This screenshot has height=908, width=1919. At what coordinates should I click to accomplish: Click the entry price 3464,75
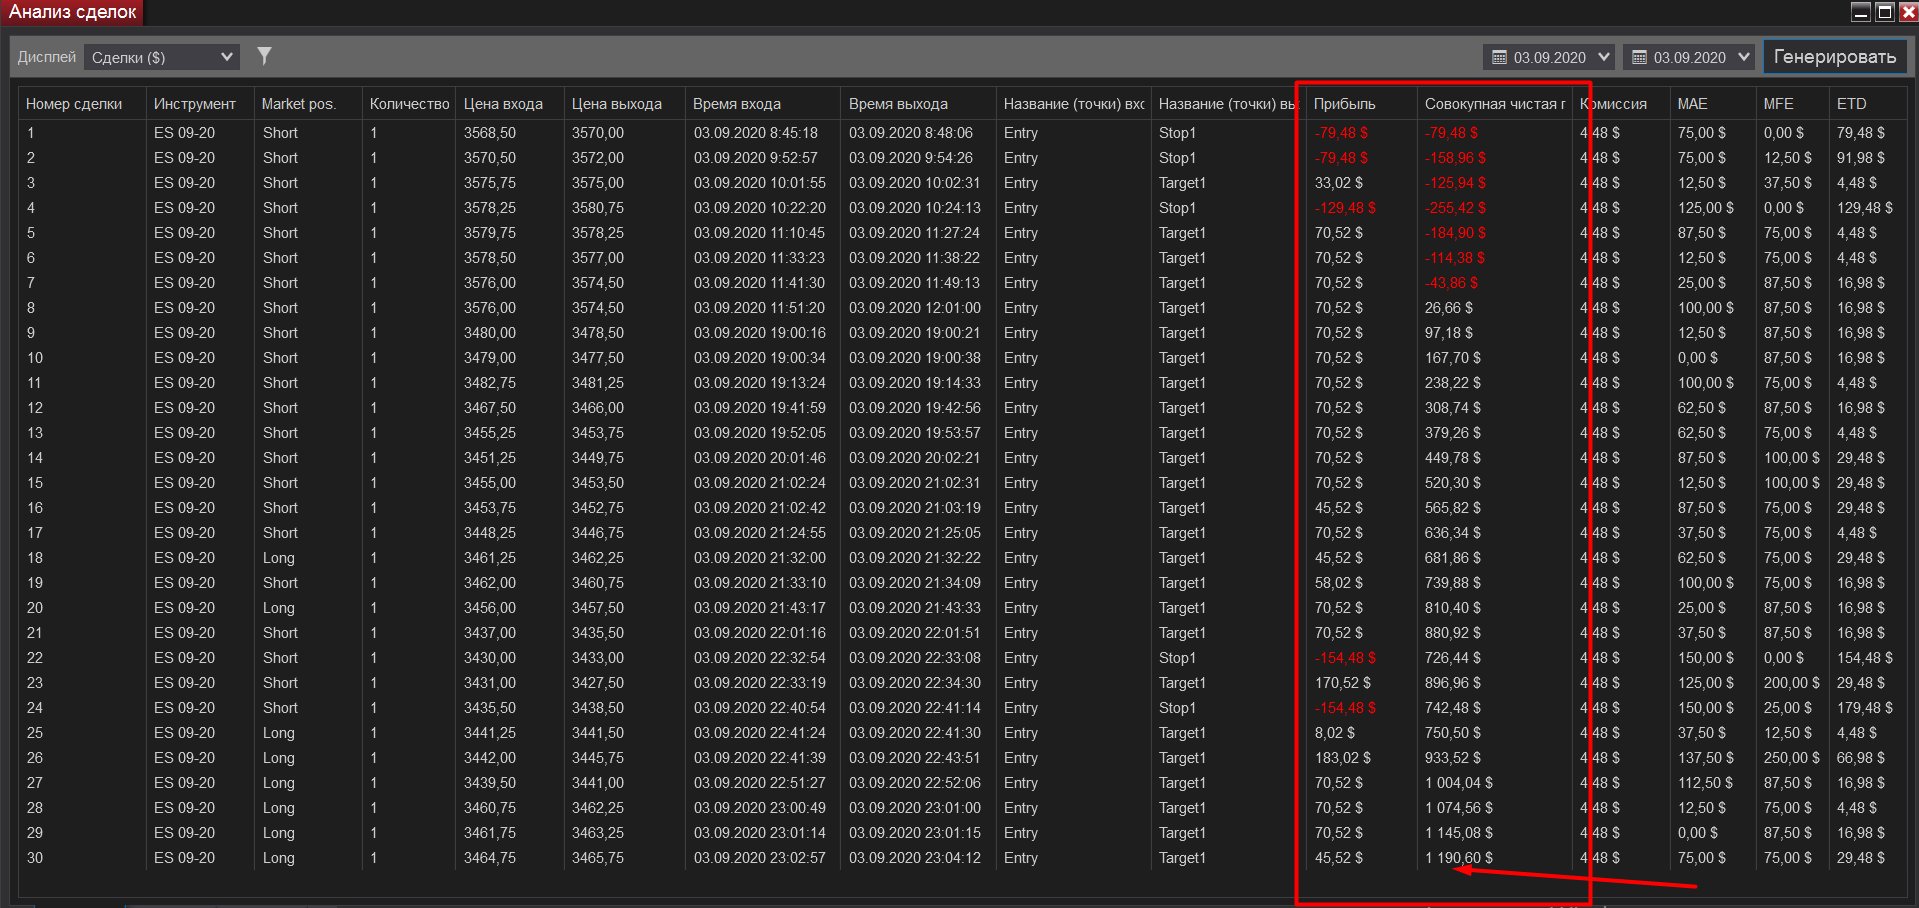[x=490, y=858]
